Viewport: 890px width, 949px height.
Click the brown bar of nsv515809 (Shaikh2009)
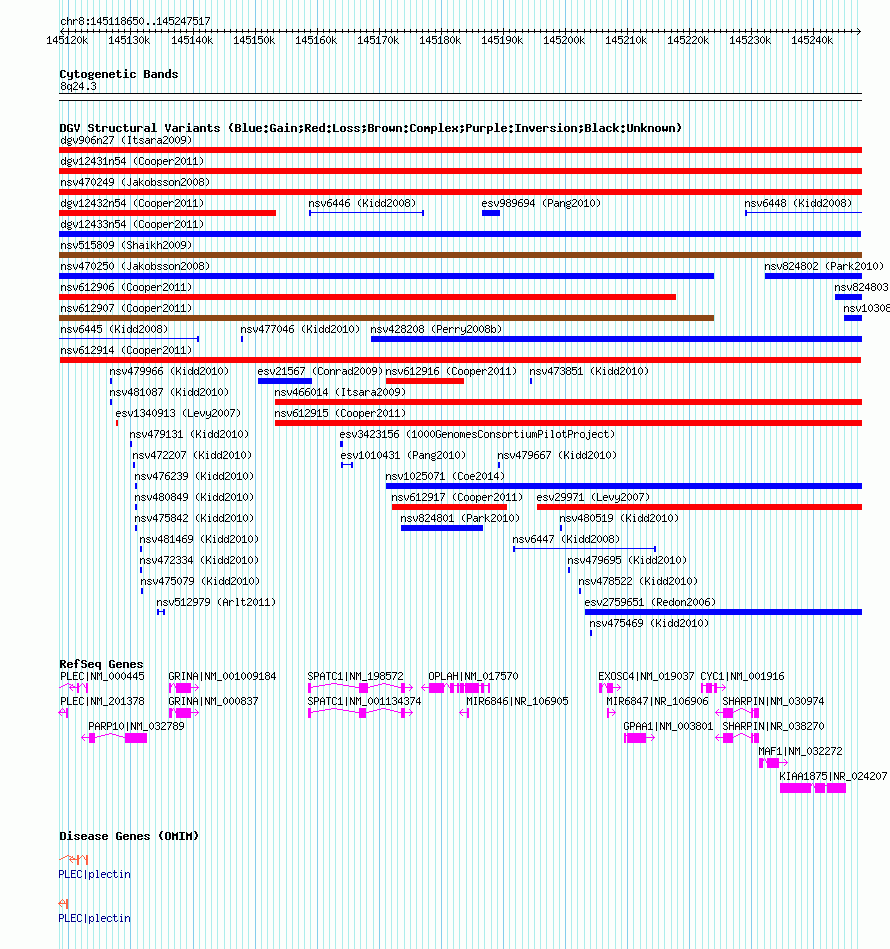click(x=460, y=255)
